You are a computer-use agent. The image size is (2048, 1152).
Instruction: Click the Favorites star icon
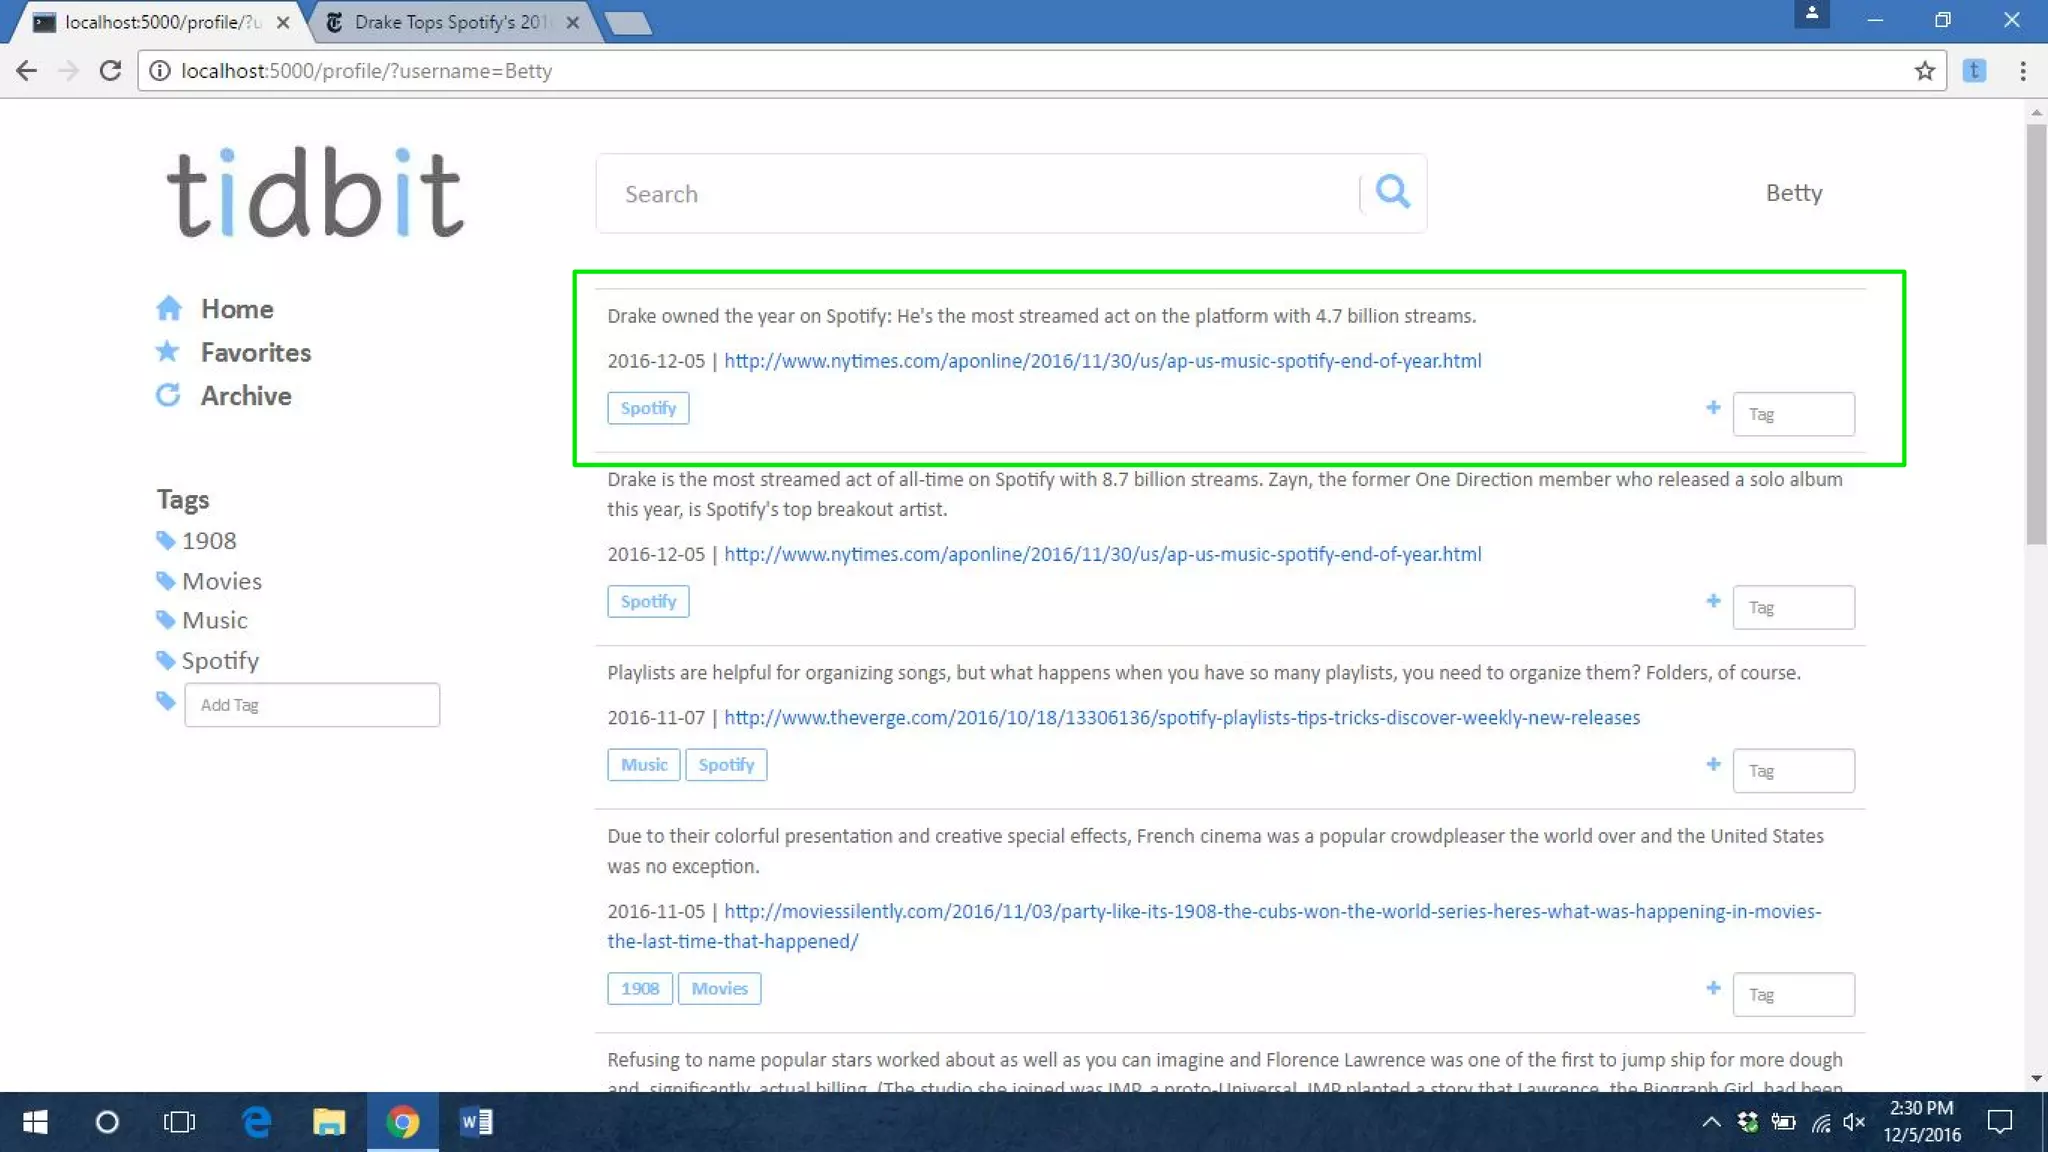(x=167, y=351)
